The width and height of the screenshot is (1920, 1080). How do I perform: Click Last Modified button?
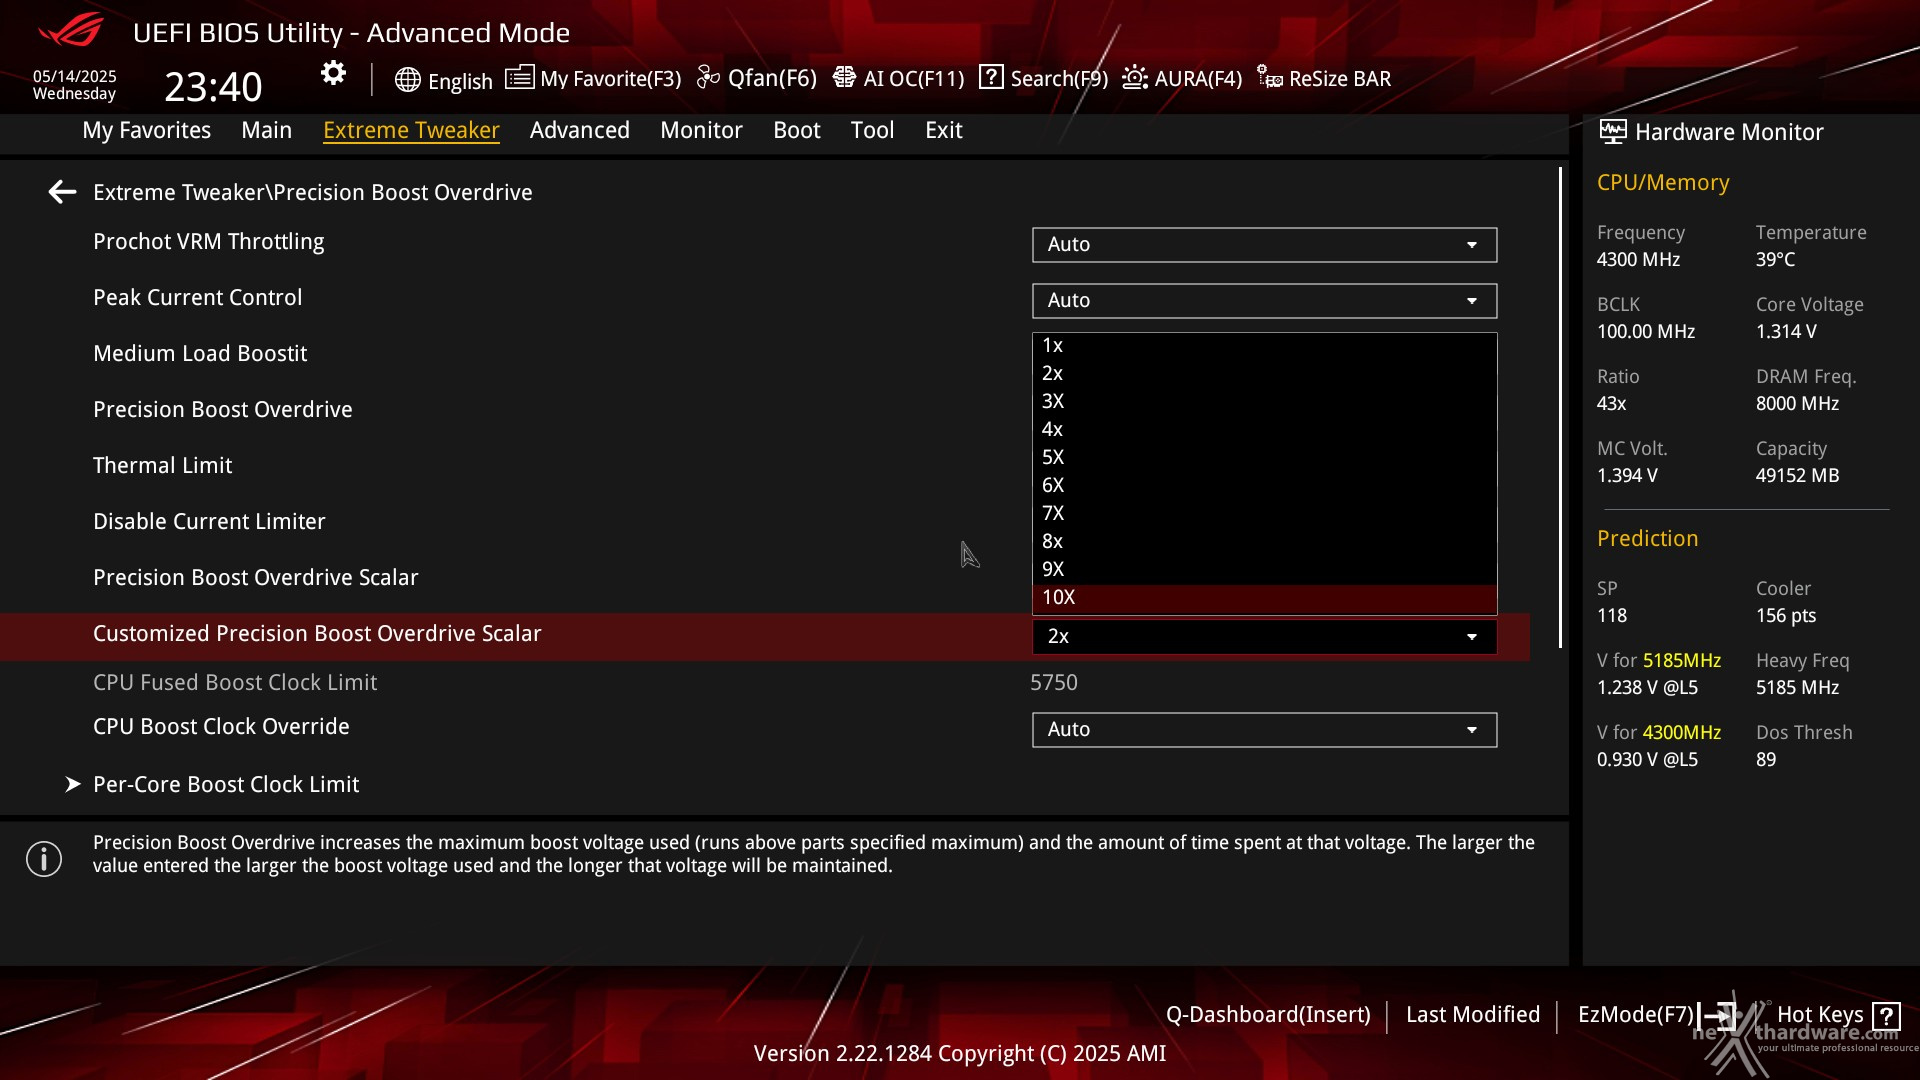tap(1472, 1015)
